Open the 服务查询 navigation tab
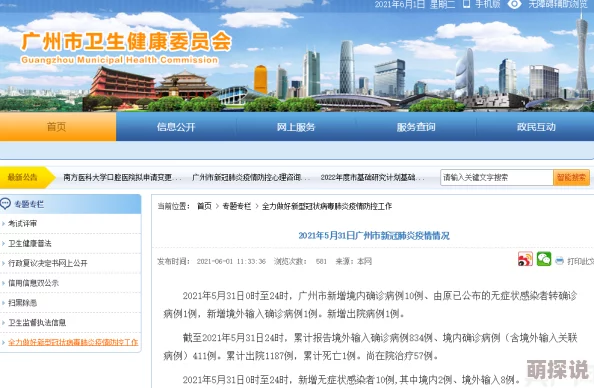 pyautogui.click(x=416, y=127)
